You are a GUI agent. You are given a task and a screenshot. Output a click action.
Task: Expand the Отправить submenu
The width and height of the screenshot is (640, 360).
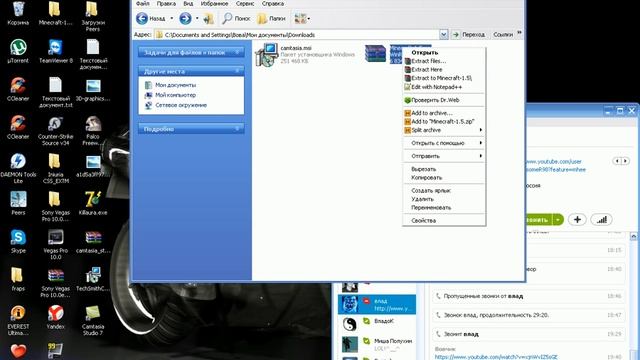[x=444, y=156]
